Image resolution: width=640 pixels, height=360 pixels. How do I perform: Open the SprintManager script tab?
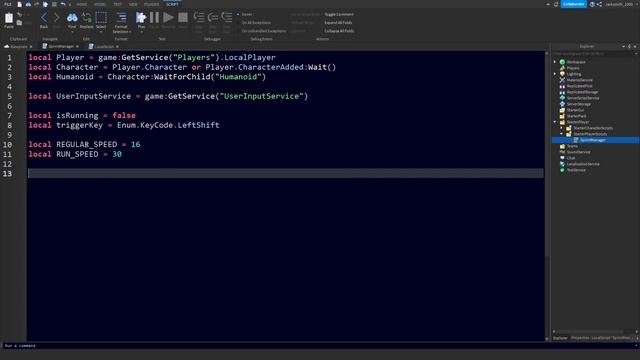point(60,47)
